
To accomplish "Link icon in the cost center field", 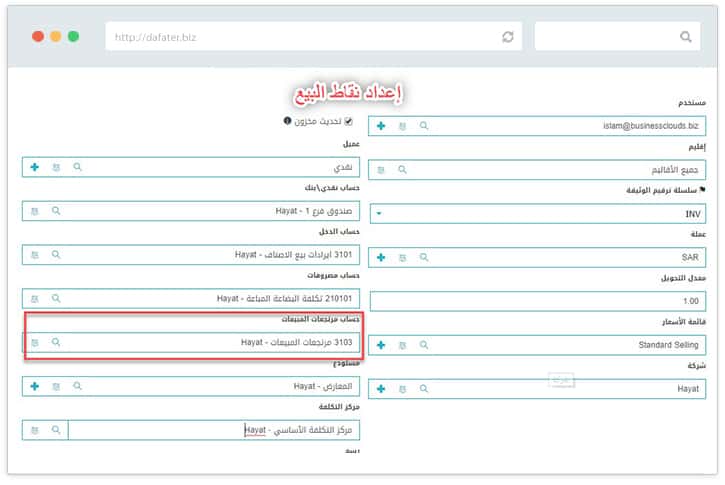I will coord(35,430).
